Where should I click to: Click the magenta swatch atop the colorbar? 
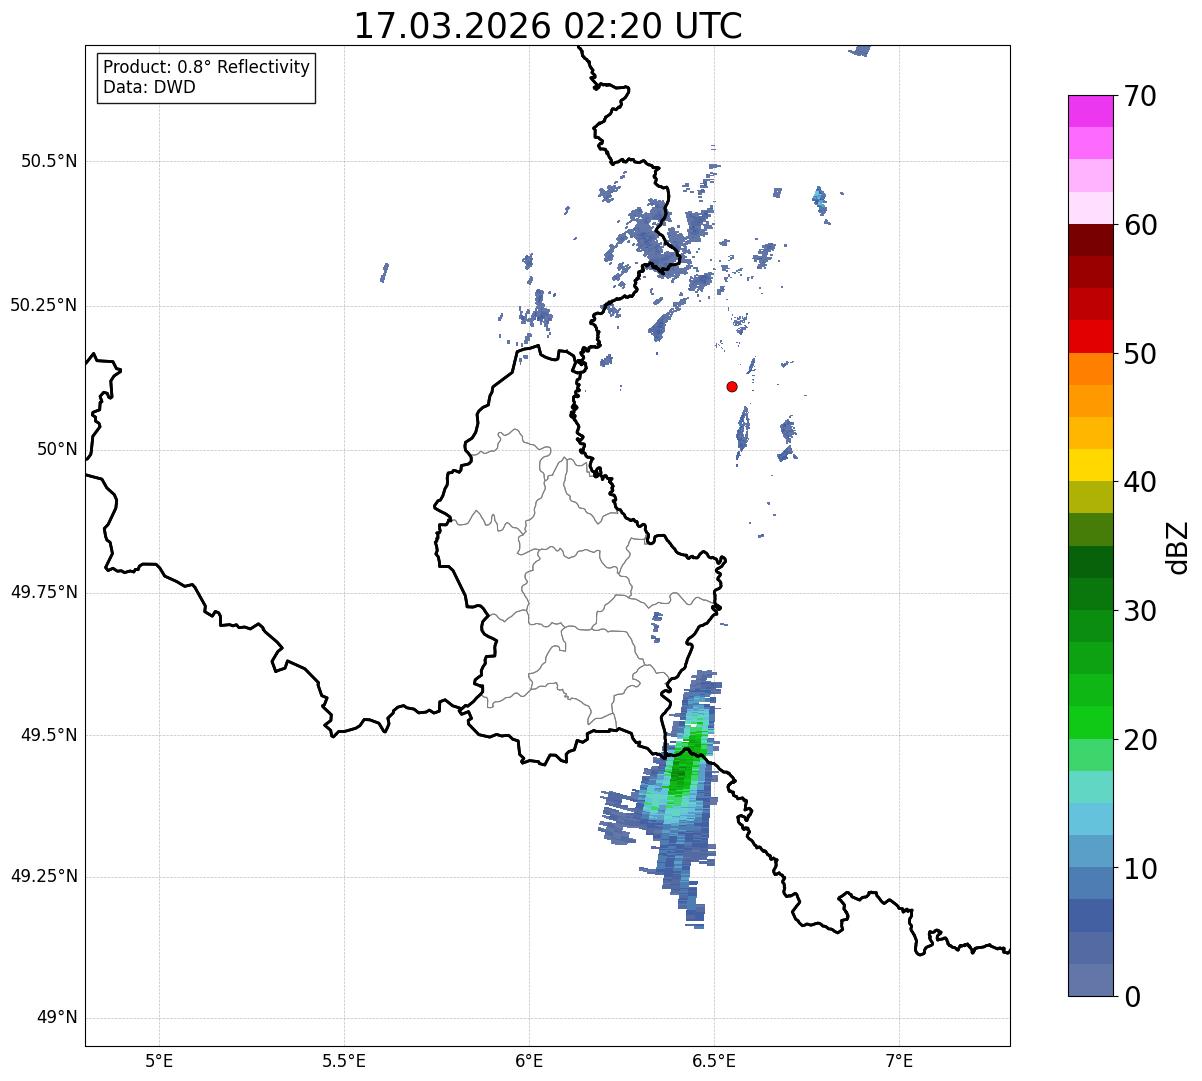point(1090,111)
